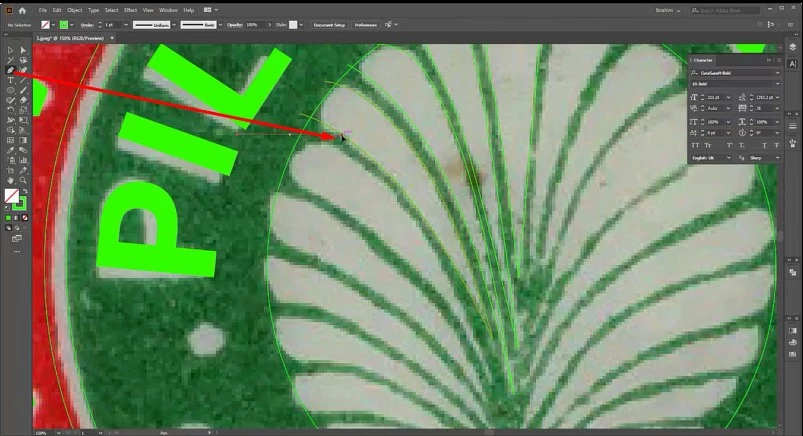Select the Pen tool

[10, 70]
